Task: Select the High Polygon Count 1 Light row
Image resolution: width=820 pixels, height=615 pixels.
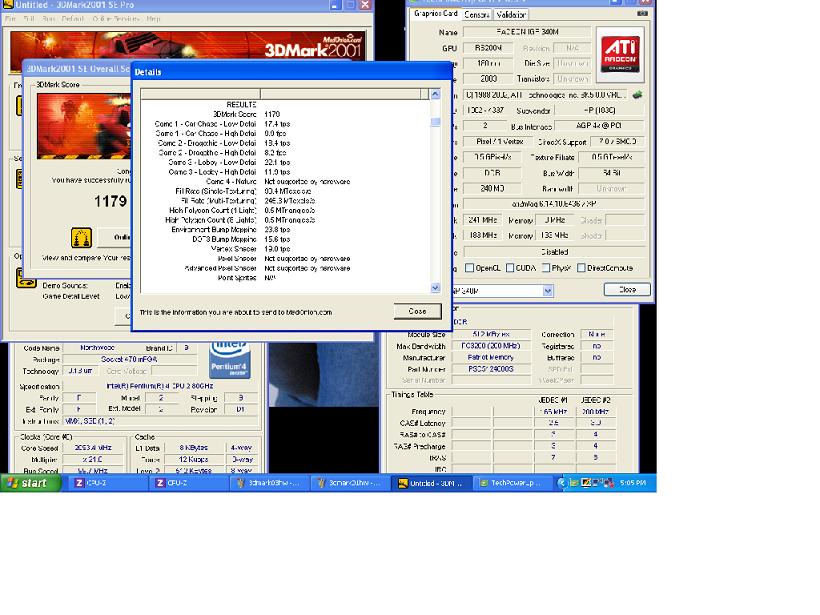Action: pos(285,210)
